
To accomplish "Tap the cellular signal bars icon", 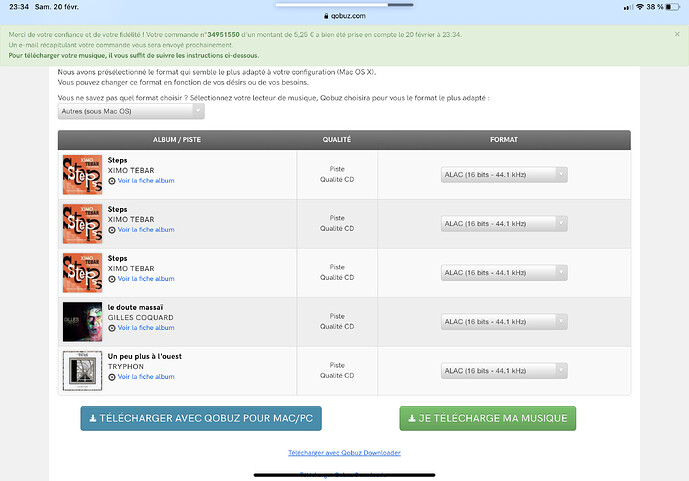I will (x=628, y=7).
